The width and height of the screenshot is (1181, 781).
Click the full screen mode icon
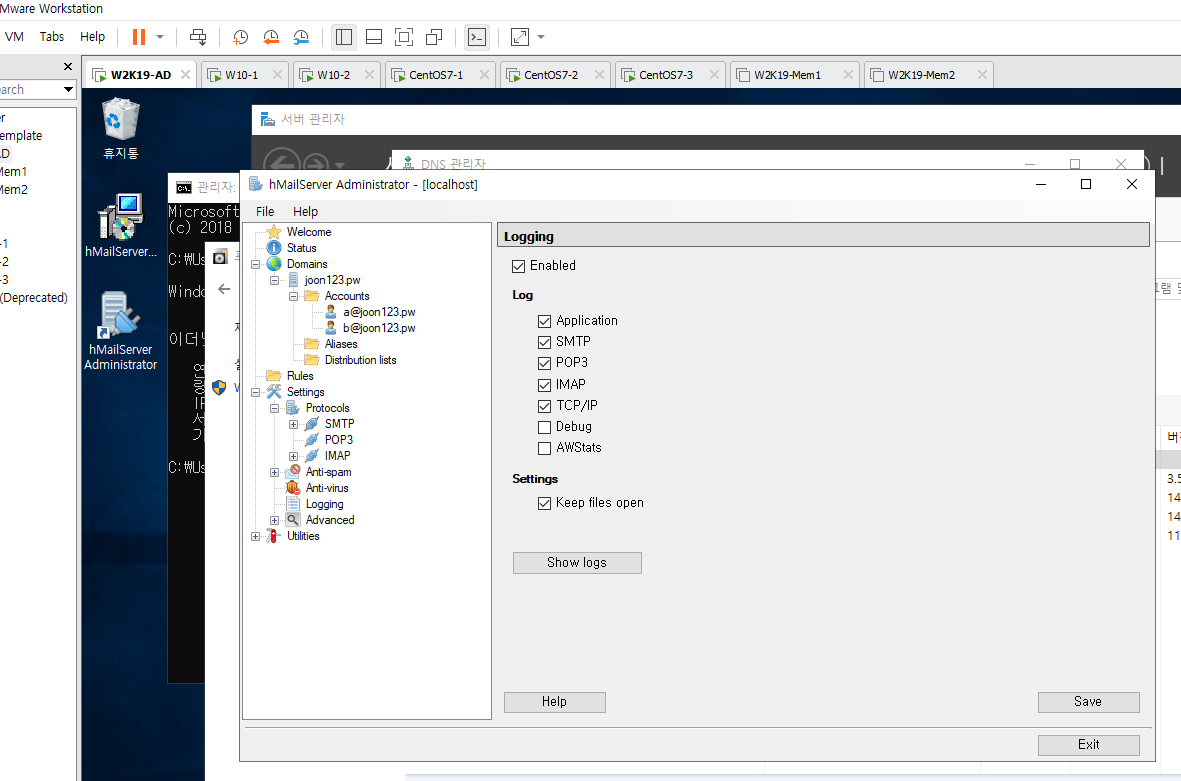(x=404, y=37)
